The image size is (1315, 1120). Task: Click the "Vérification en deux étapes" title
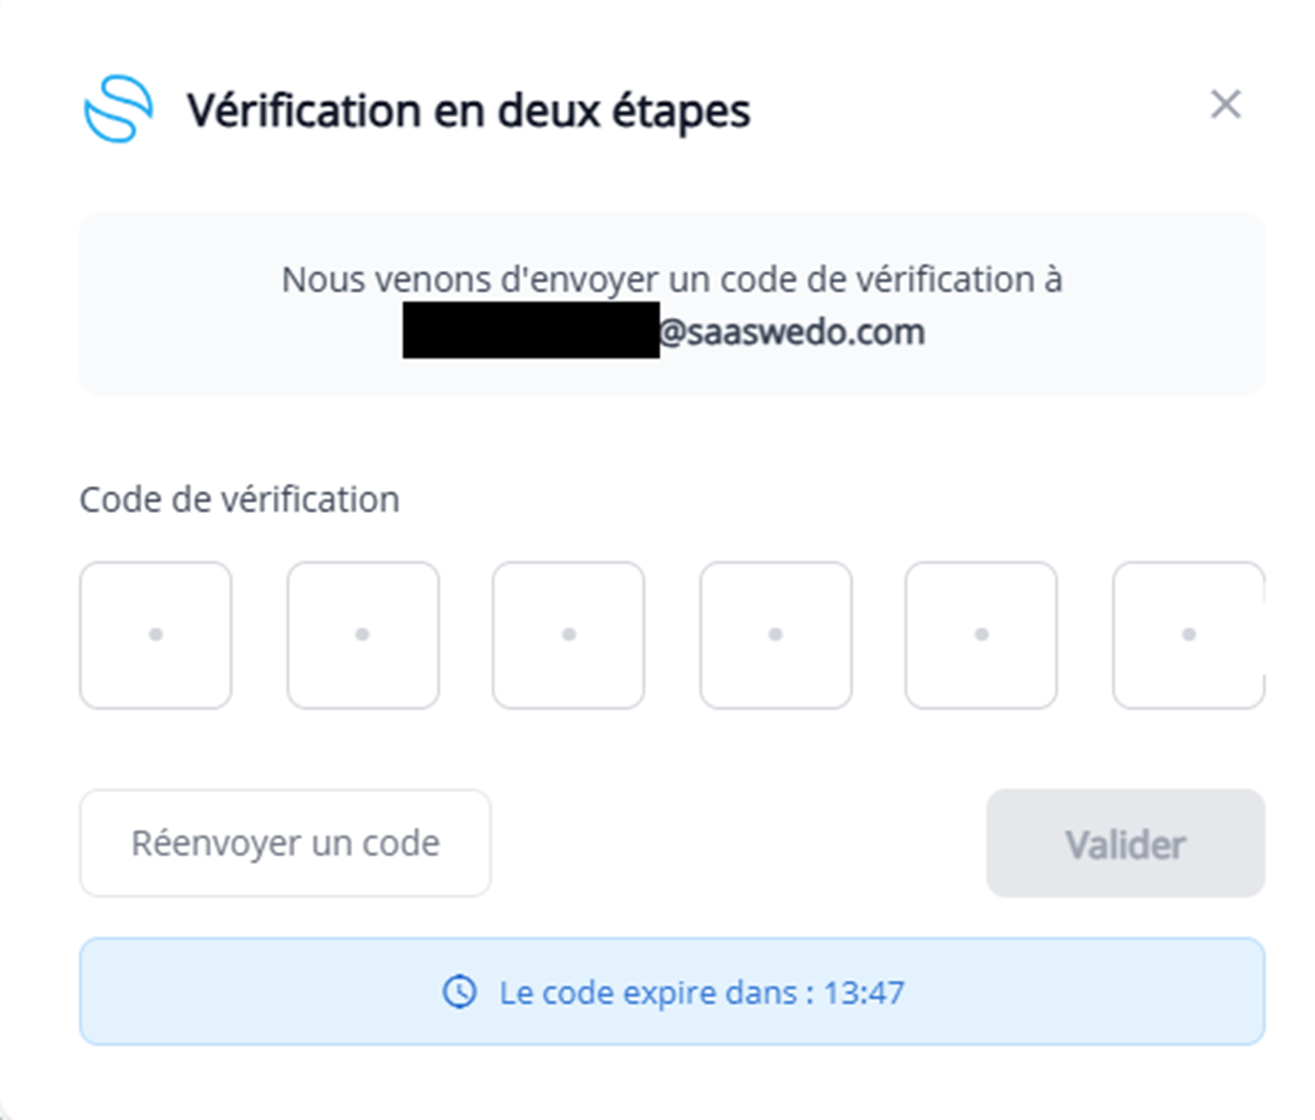468,110
